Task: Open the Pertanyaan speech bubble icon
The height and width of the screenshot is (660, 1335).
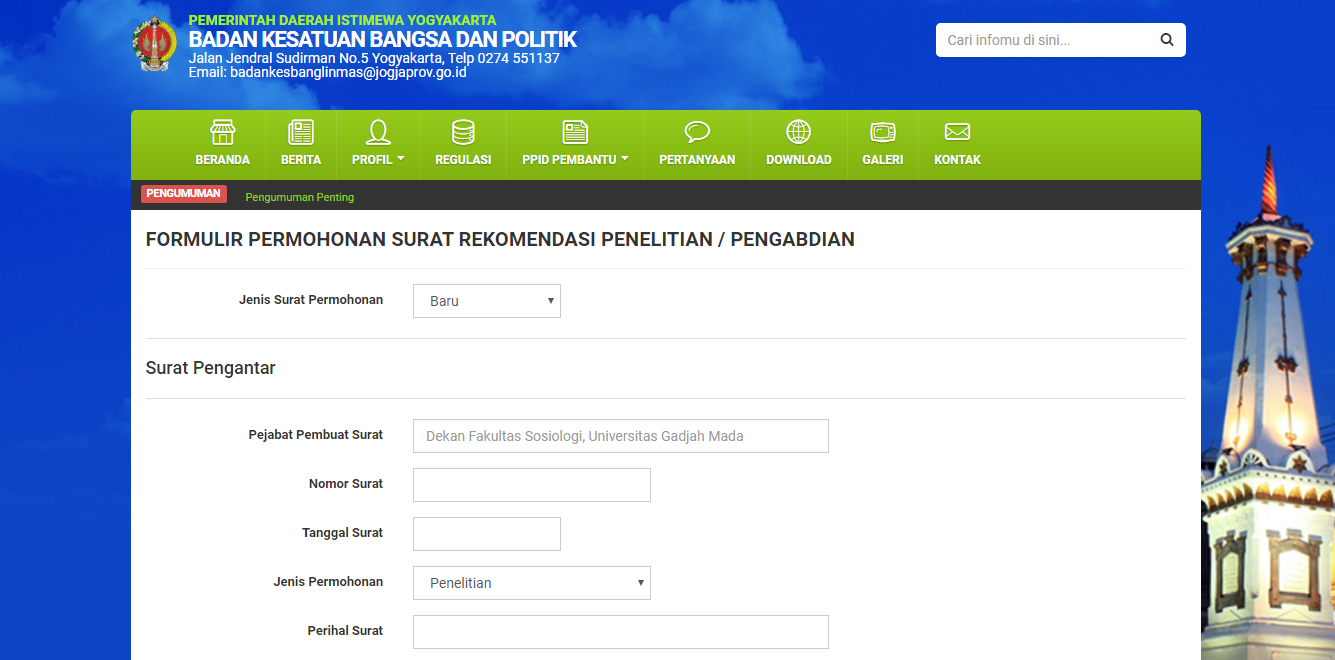Action: click(x=697, y=132)
